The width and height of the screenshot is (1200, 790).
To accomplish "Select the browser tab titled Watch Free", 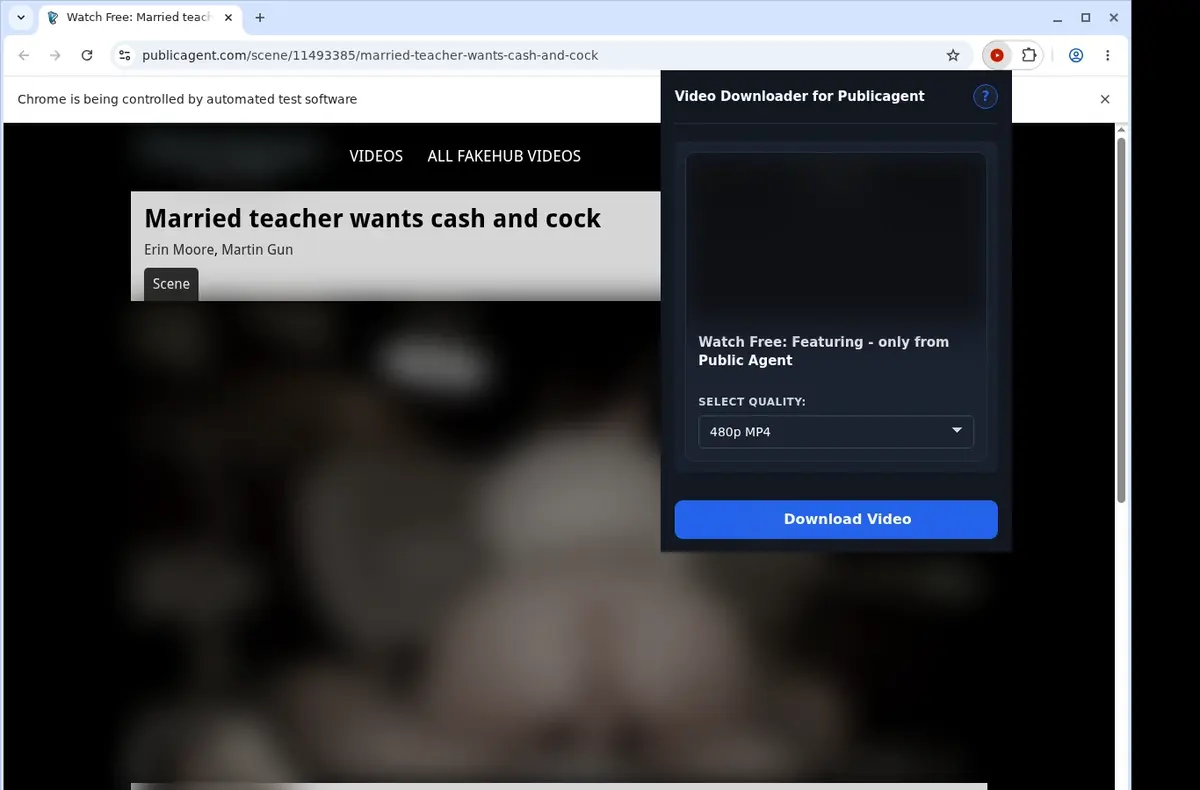I will pyautogui.click(x=138, y=18).
